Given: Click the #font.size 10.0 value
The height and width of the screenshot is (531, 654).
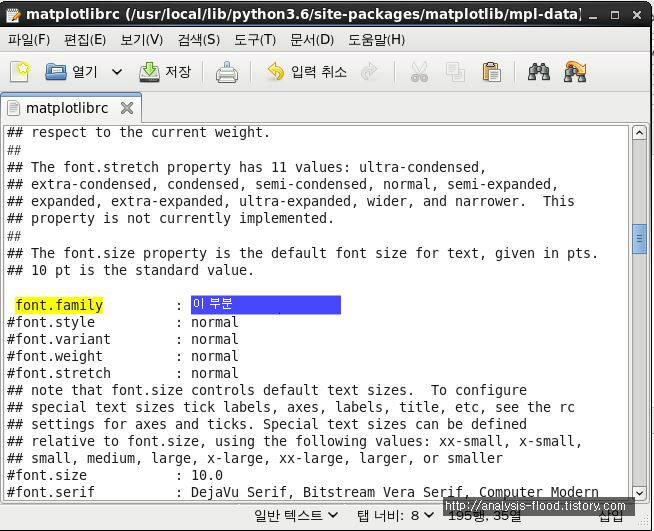Looking at the screenshot, I should (207, 476).
